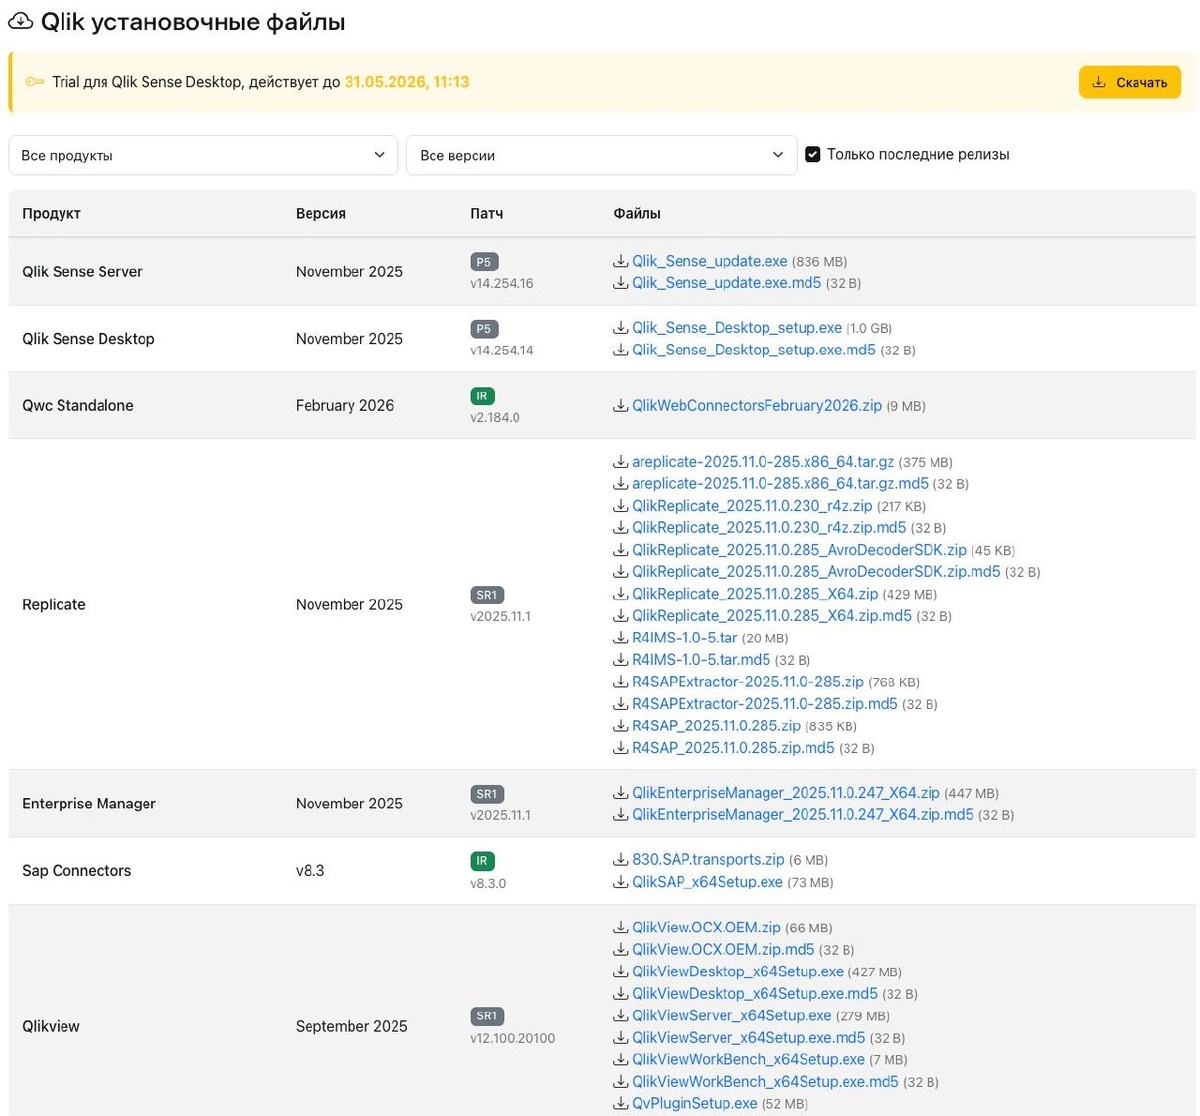
Task: Click the 'Продукт' column header
Action: click(x=52, y=214)
